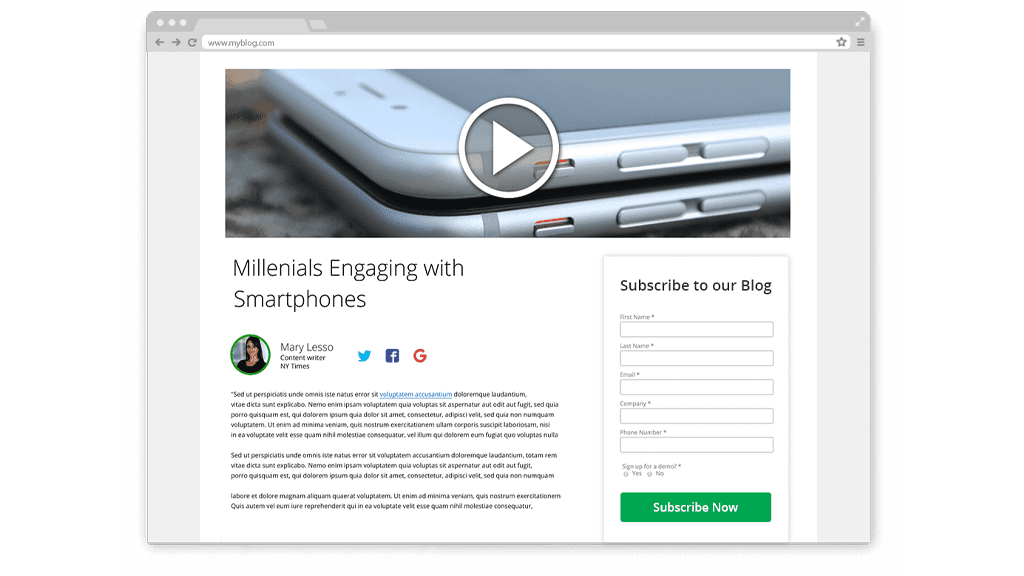
Task: Bookmark page with star icon
Action: [841, 42]
